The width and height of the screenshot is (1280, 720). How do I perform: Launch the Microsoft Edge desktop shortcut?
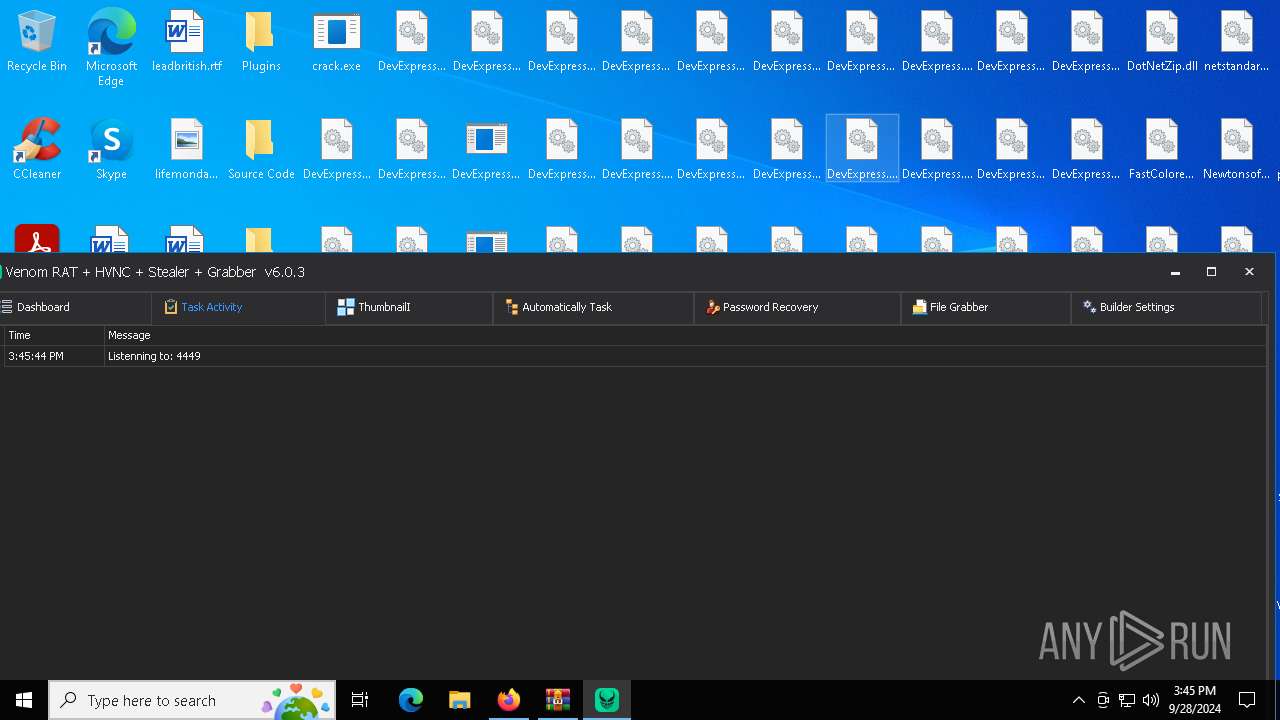click(x=111, y=46)
